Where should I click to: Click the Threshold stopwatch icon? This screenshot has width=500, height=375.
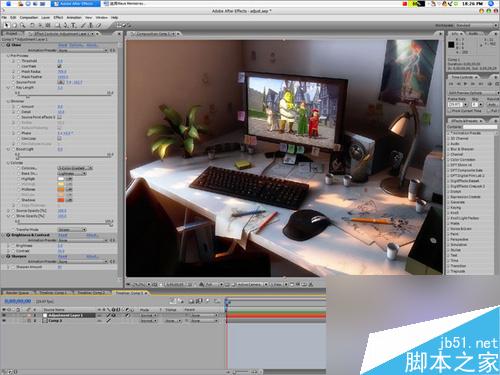pos(19,61)
